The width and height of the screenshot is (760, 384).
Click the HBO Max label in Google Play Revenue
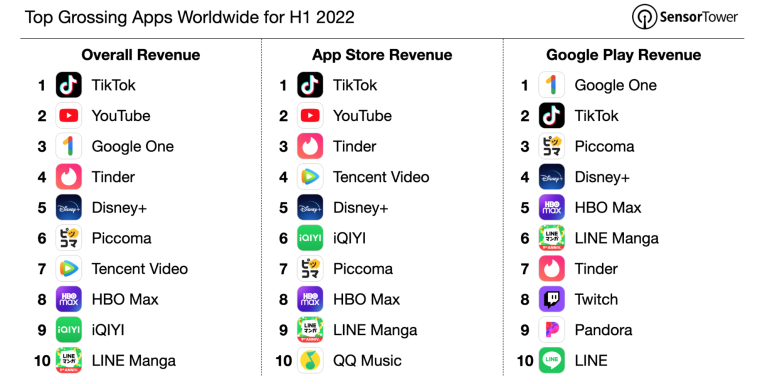(x=608, y=208)
